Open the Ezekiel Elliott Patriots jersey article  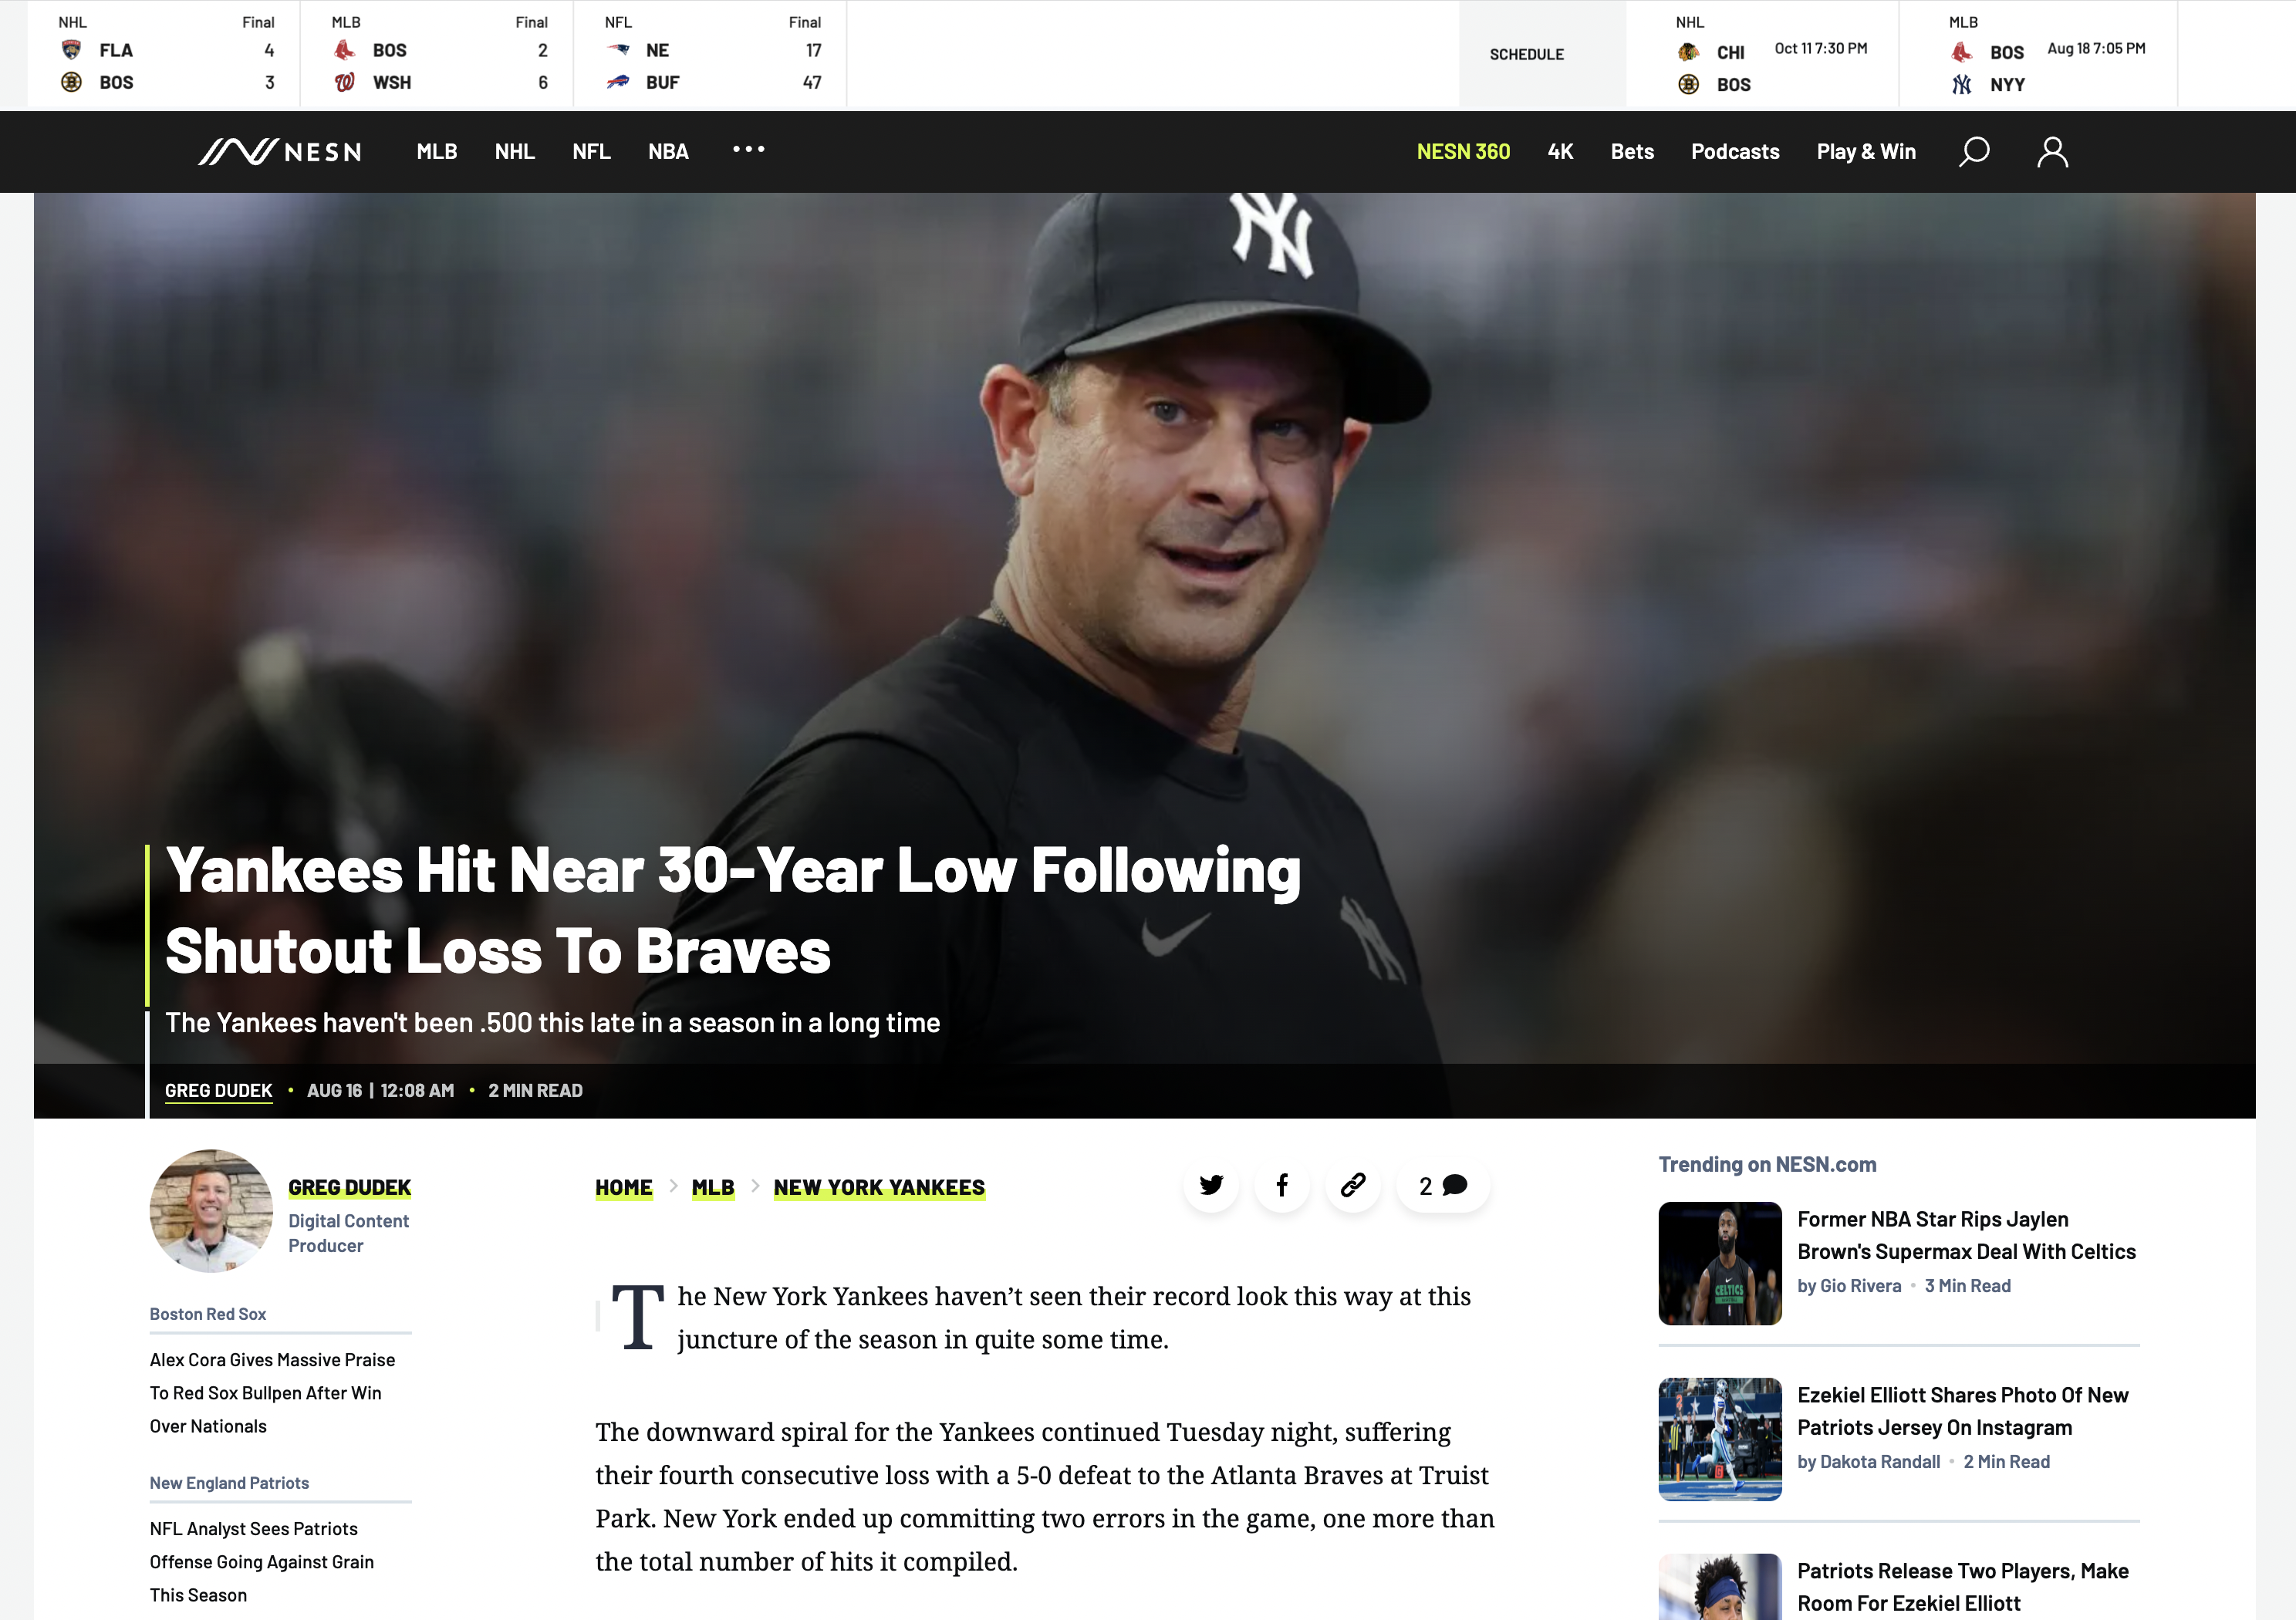pyautogui.click(x=1962, y=1411)
